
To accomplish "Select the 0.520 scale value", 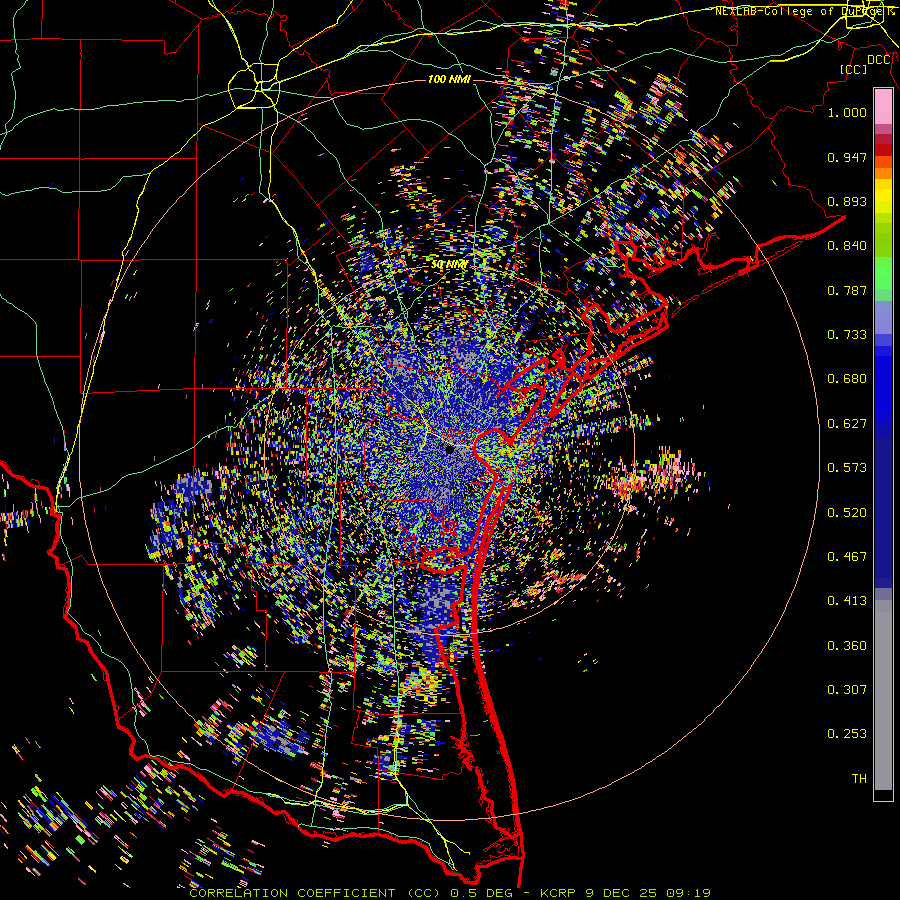I will pos(847,513).
